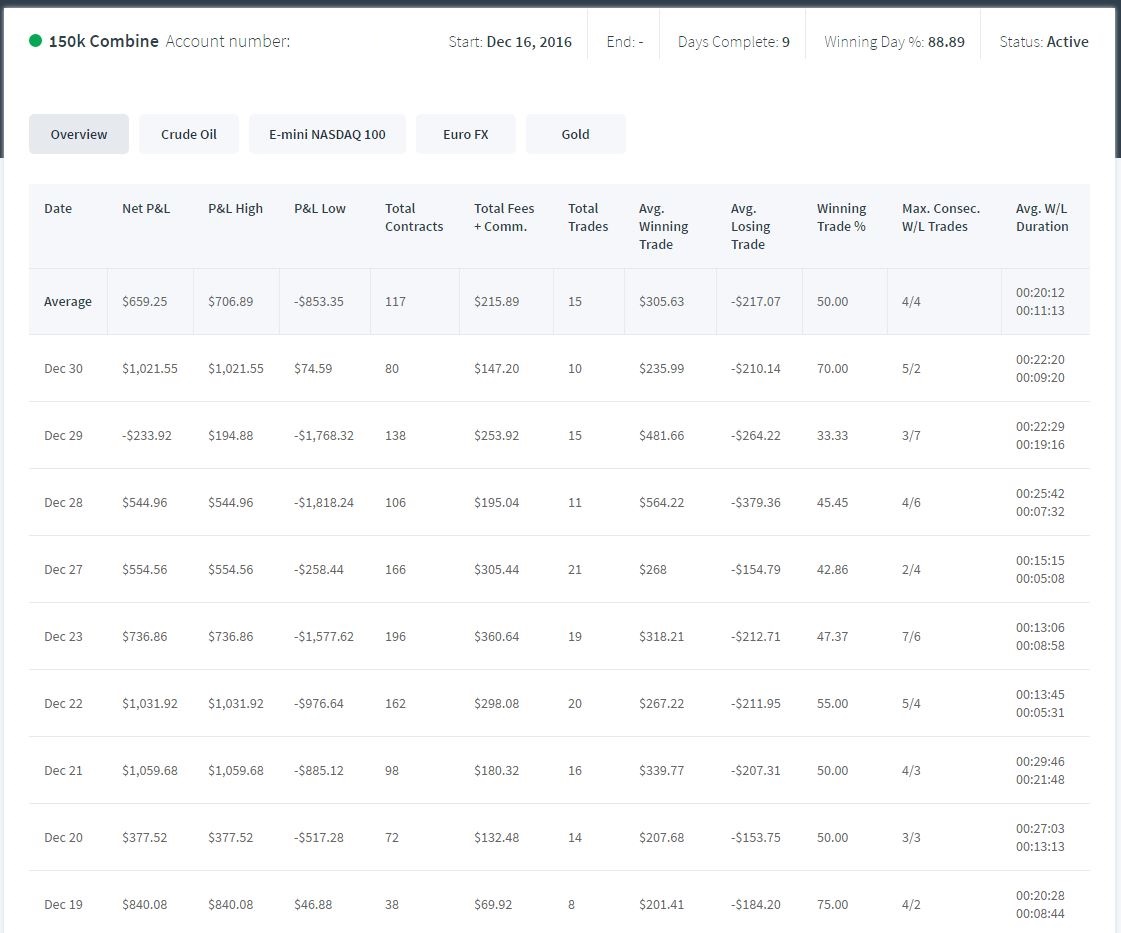Click Dec 20 consec W/L value 3/3
The image size is (1121, 933).
coord(911,837)
